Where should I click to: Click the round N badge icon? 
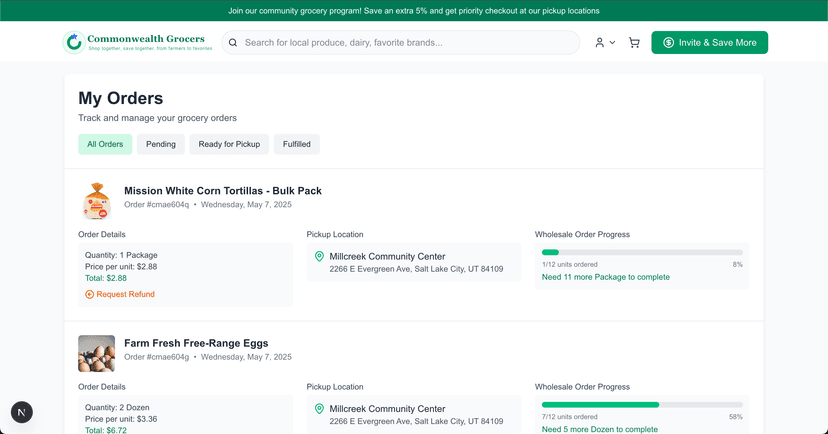click(22, 412)
